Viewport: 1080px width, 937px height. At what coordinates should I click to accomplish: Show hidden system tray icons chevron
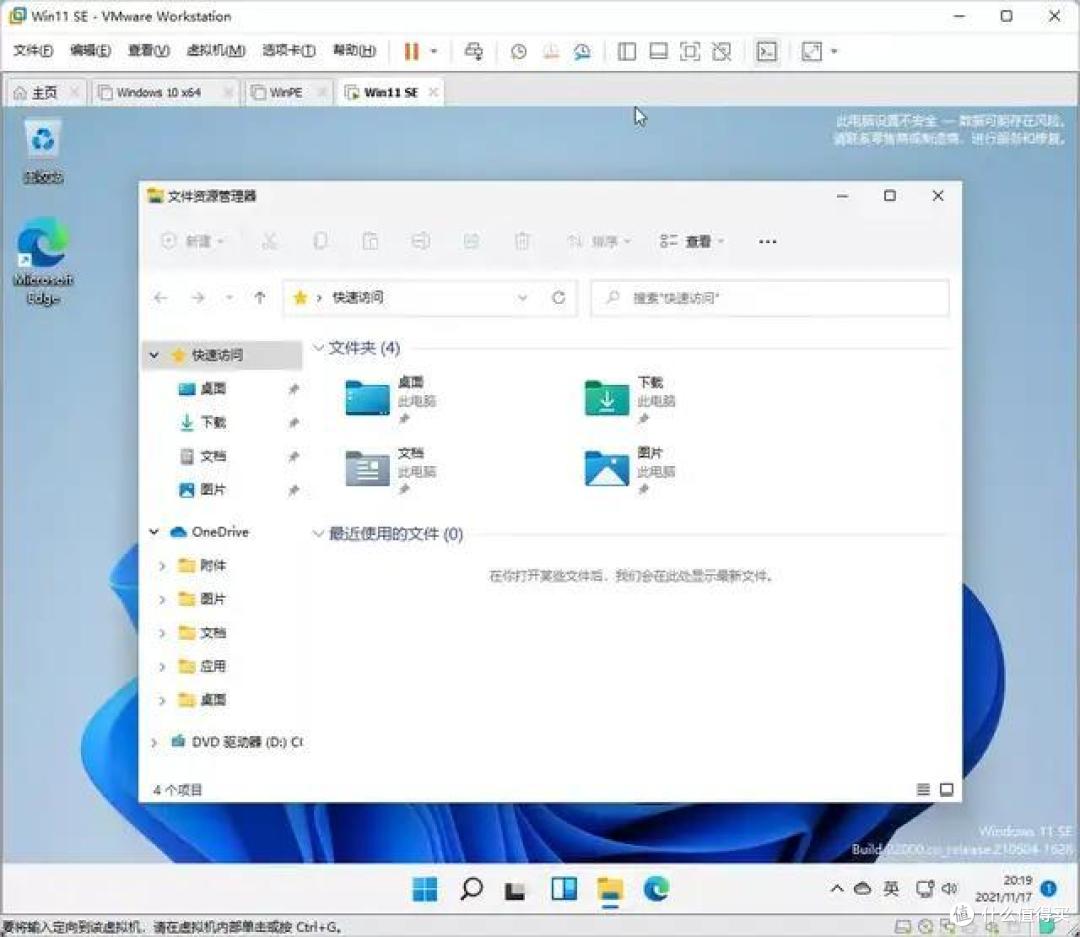tap(837, 889)
